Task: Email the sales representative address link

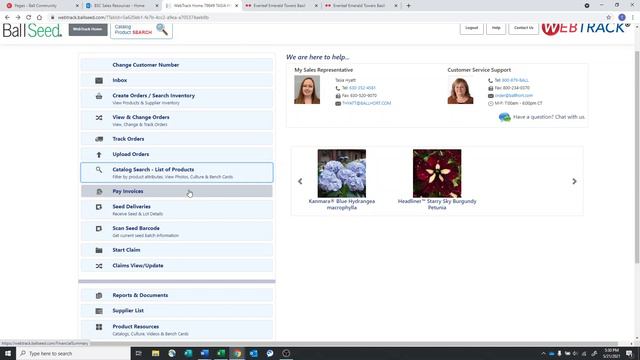Action: 367,103
